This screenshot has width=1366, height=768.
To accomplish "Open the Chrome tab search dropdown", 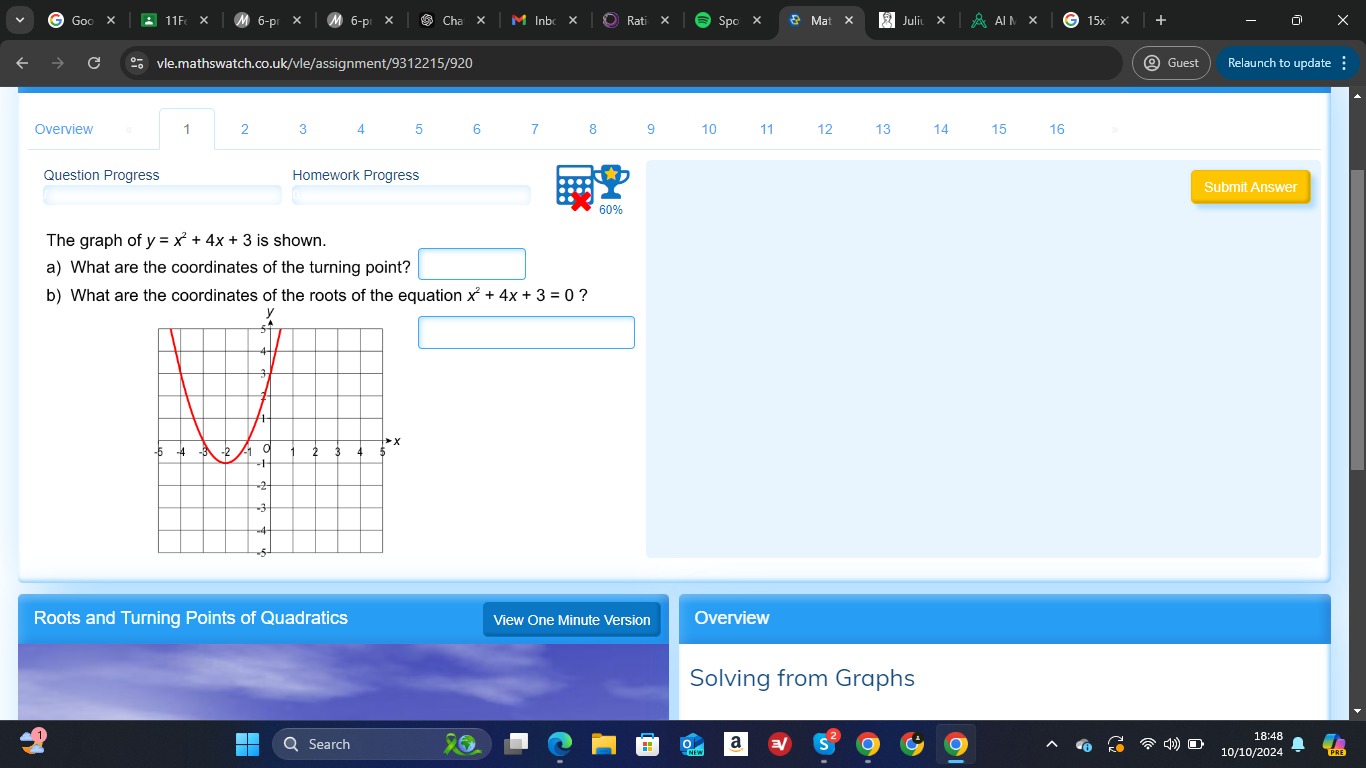I will tap(20, 20).
